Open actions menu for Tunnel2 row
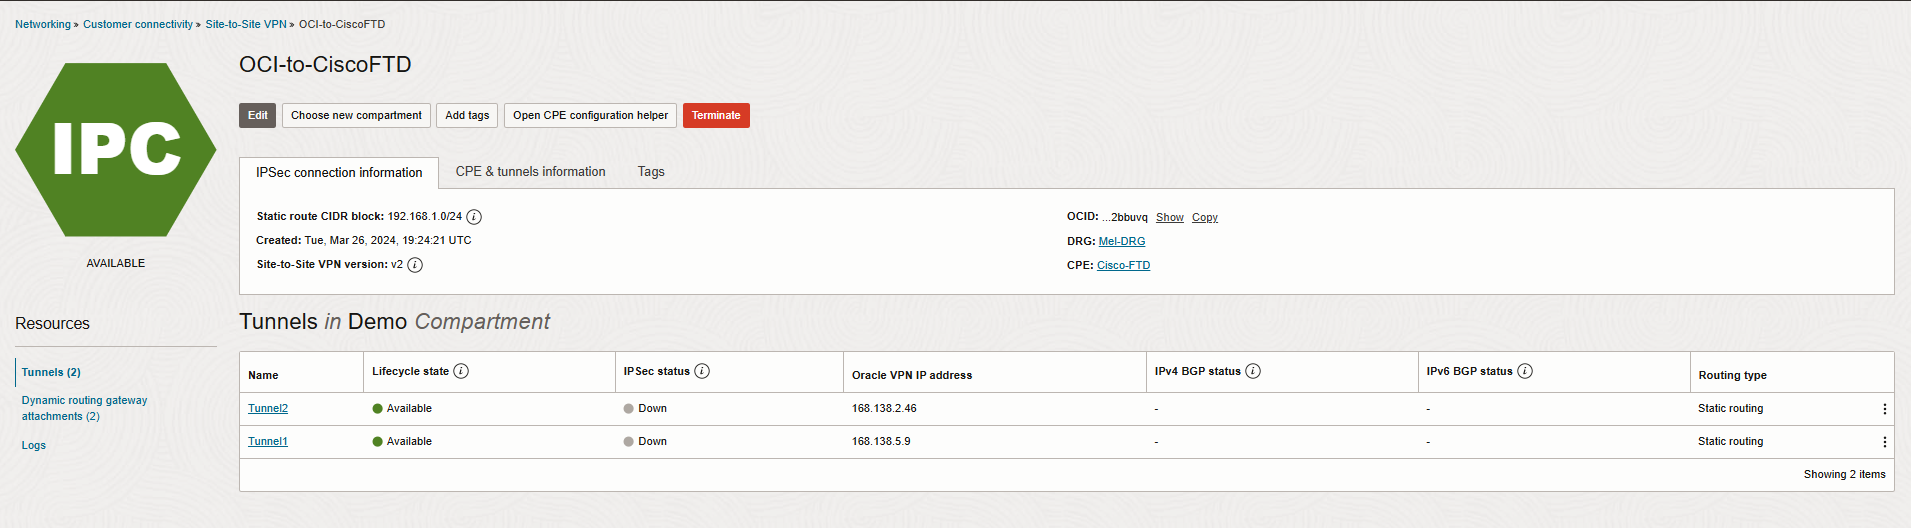The image size is (1911, 528). pos(1885,409)
